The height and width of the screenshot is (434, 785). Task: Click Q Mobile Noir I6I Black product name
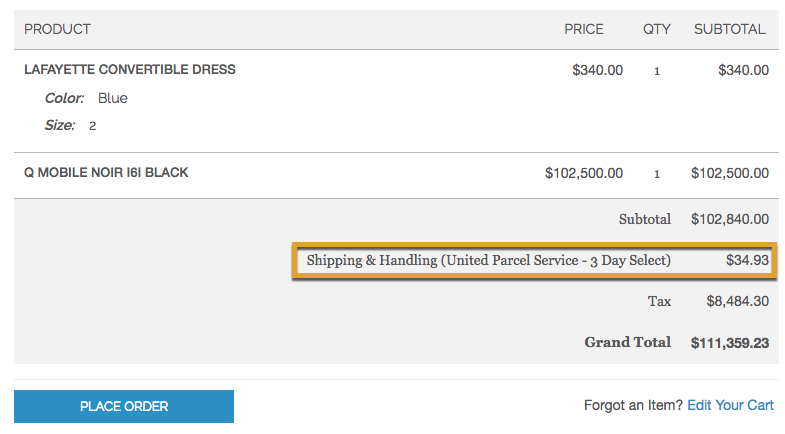pos(106,172)
